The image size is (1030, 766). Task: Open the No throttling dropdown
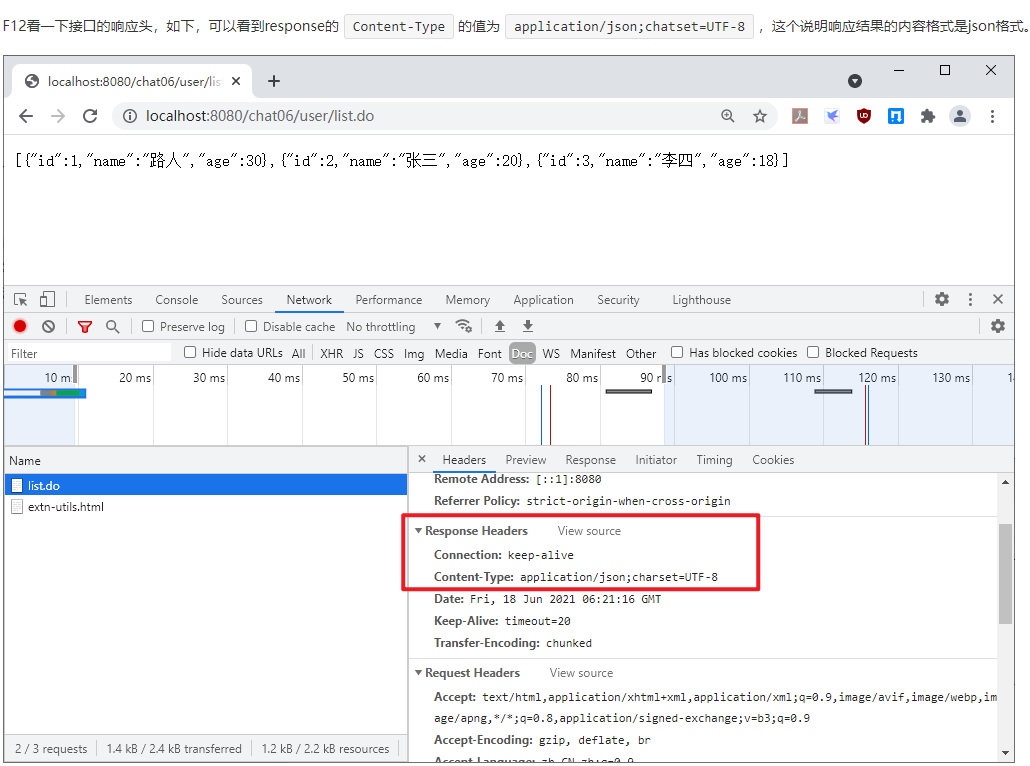(393, 326)
